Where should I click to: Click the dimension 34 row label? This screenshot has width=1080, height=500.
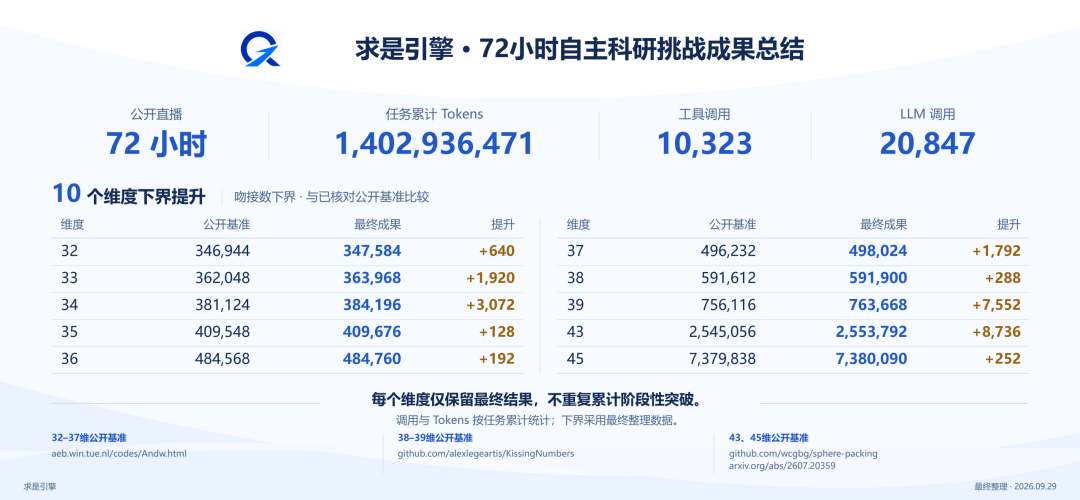(x=70, y=305)
